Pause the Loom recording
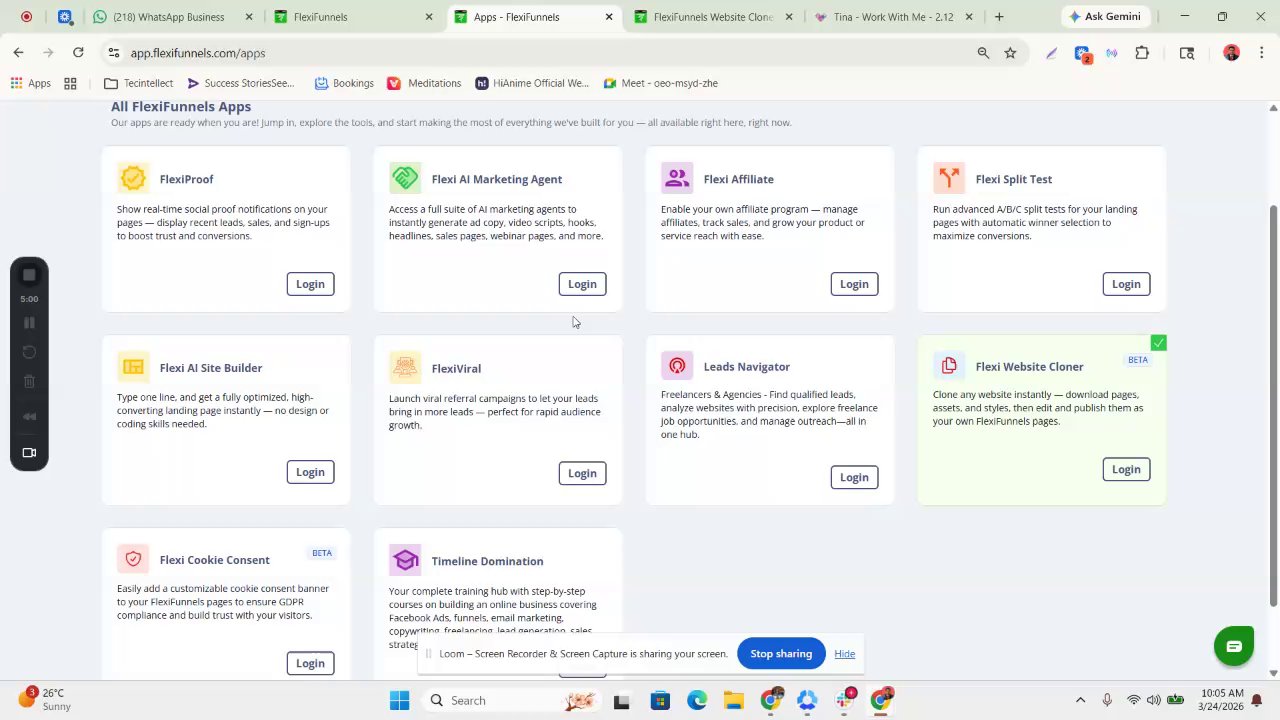Image resolution: width=1280 pixels, height=720 pixels. click(29, 323)
